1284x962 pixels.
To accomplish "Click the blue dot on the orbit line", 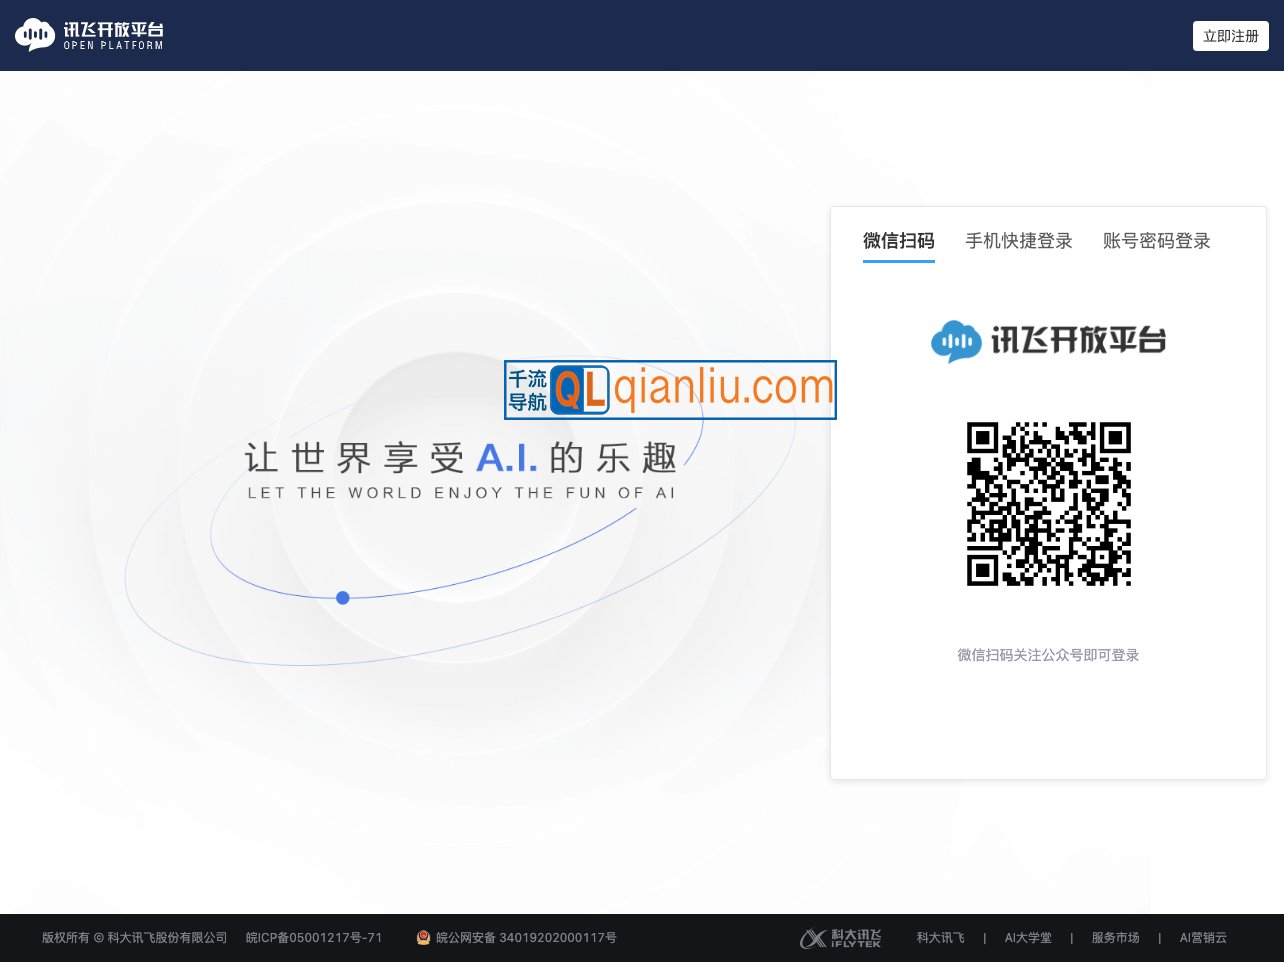I will coord(343,598).
